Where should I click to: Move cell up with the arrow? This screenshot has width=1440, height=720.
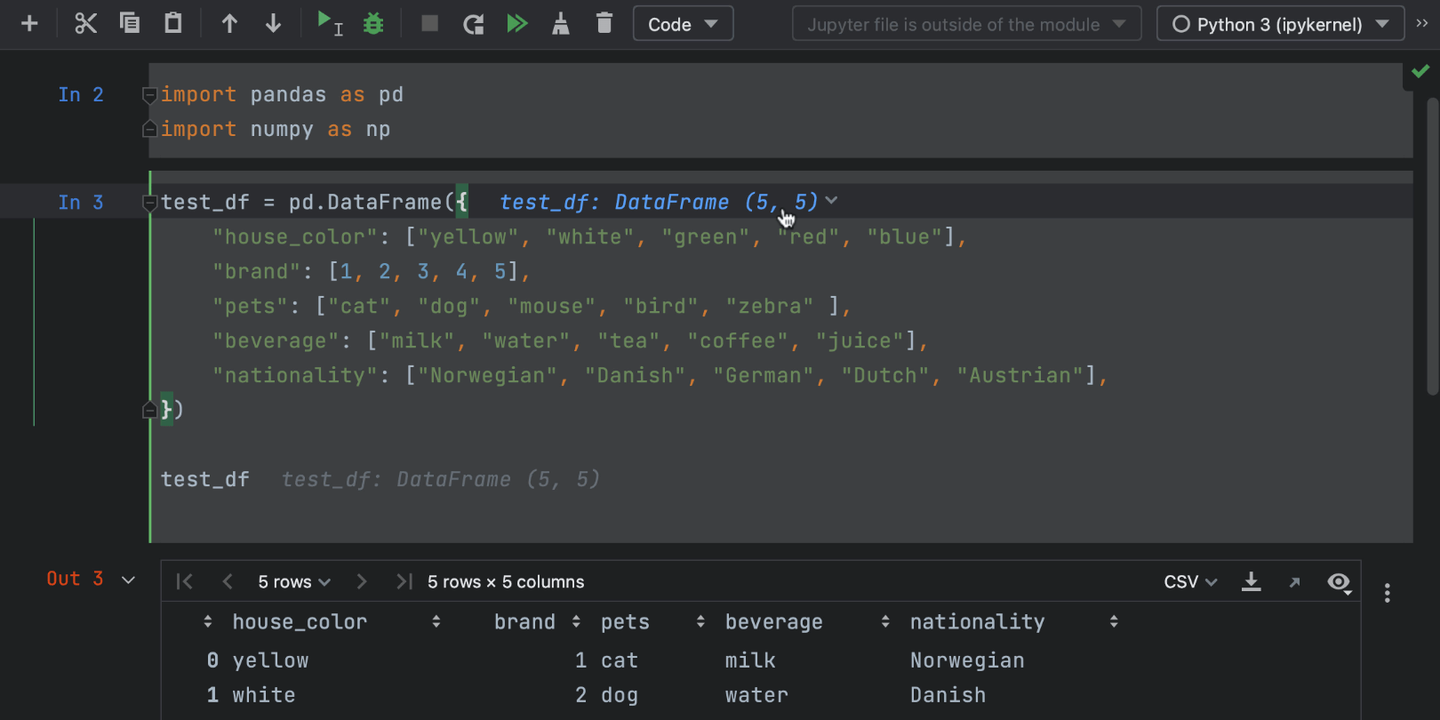230,23
